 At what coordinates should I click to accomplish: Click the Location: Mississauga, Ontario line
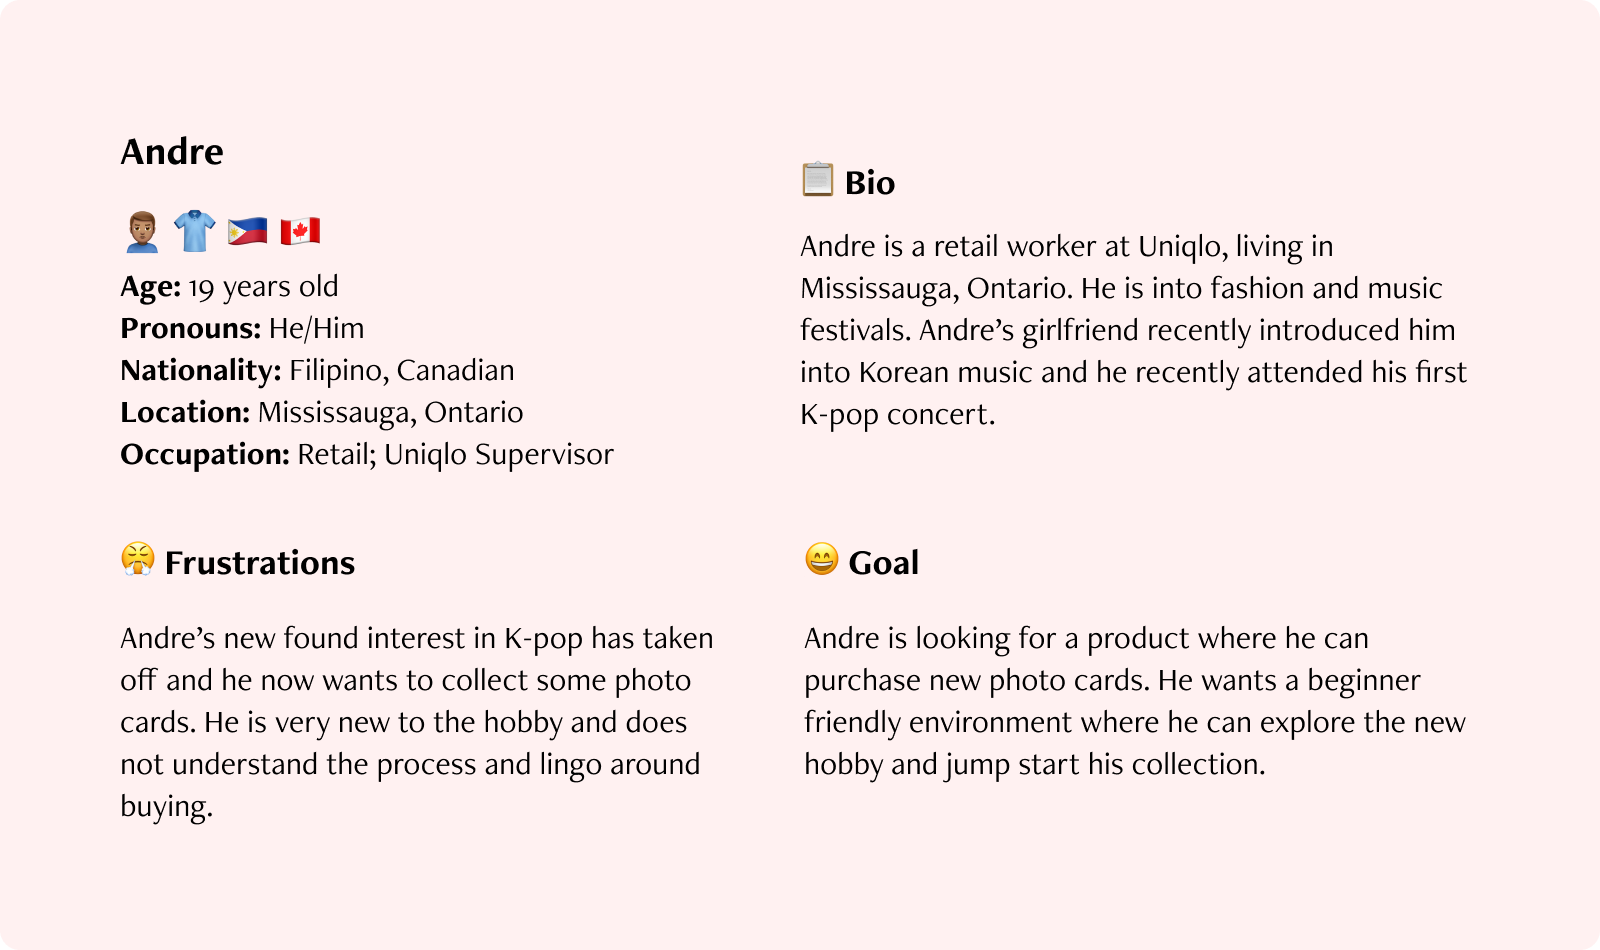(322, 413)
